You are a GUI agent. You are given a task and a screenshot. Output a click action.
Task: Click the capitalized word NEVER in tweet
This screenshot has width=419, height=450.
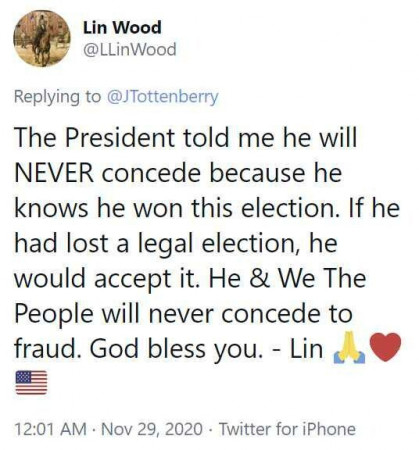tap(54, 173)
